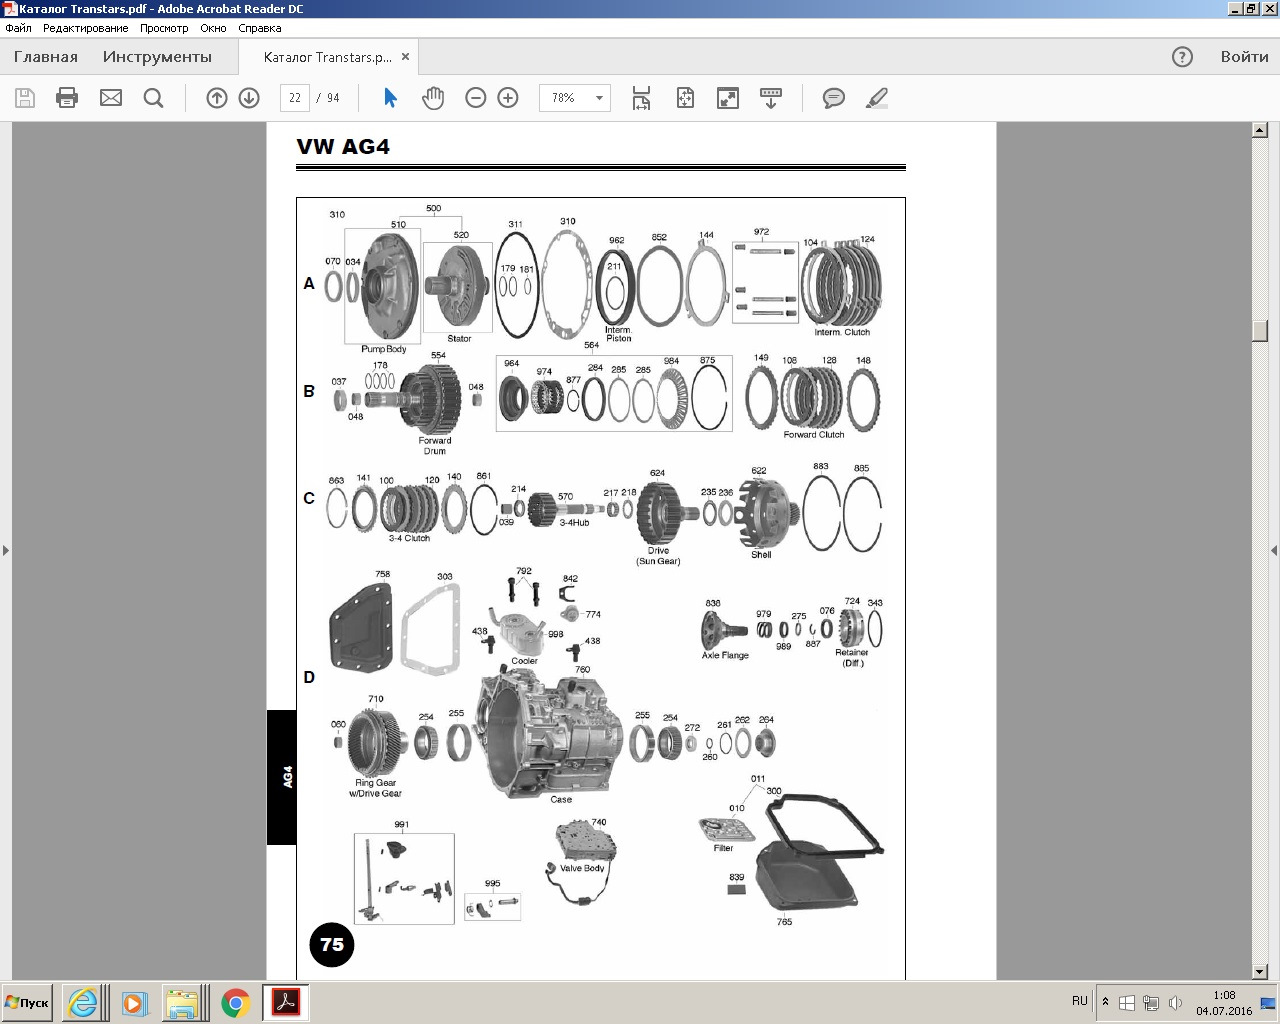Activate the hand pan tool
Image resolution: width=1280 pixels, height=1024 pixels.
click(x=433, y=98)
